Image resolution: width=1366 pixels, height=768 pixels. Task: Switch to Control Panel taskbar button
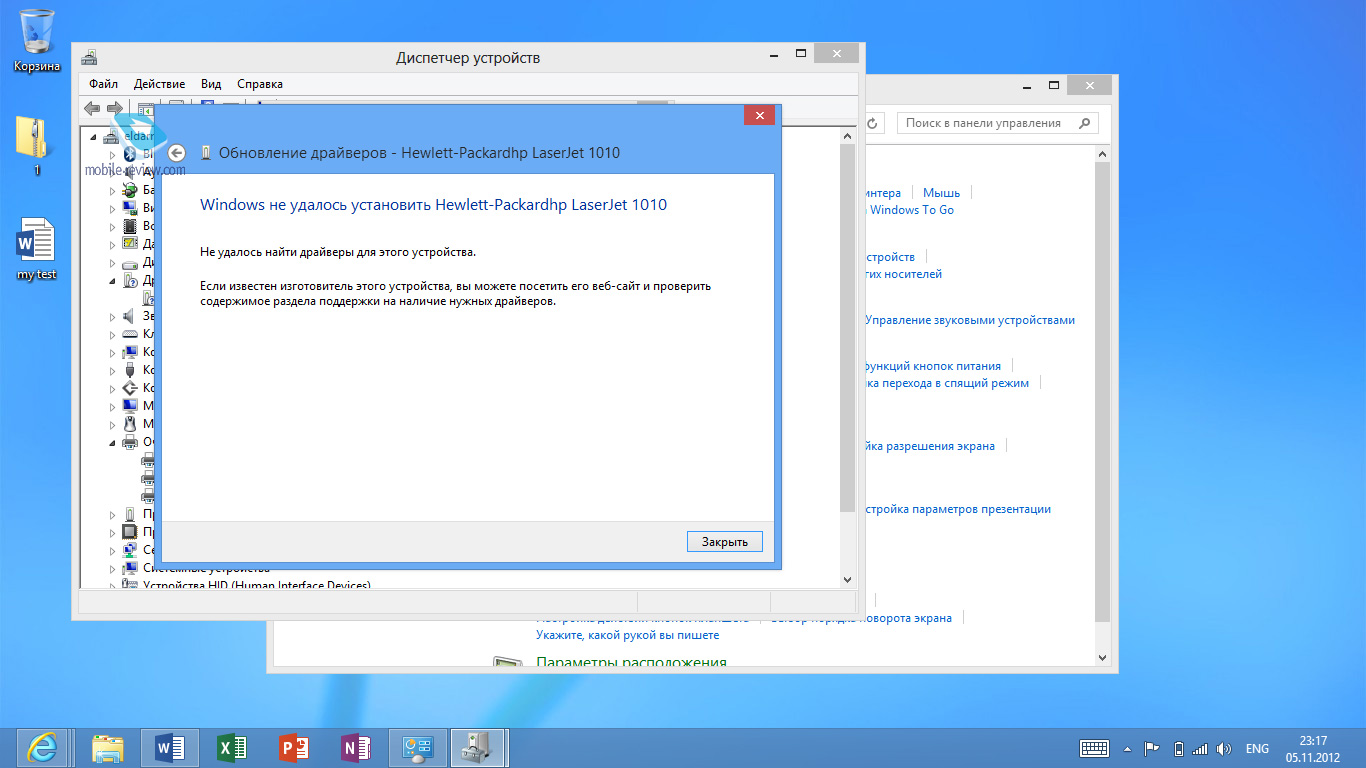click(417, 748)
